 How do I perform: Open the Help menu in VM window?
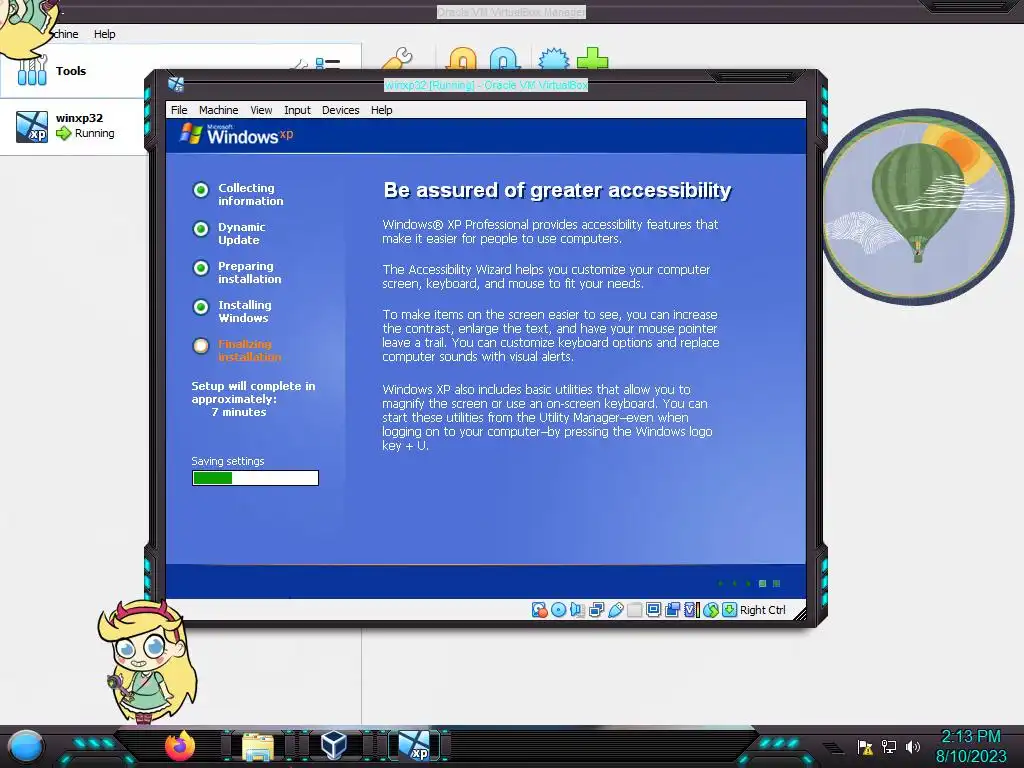click(x=381, y=110)
